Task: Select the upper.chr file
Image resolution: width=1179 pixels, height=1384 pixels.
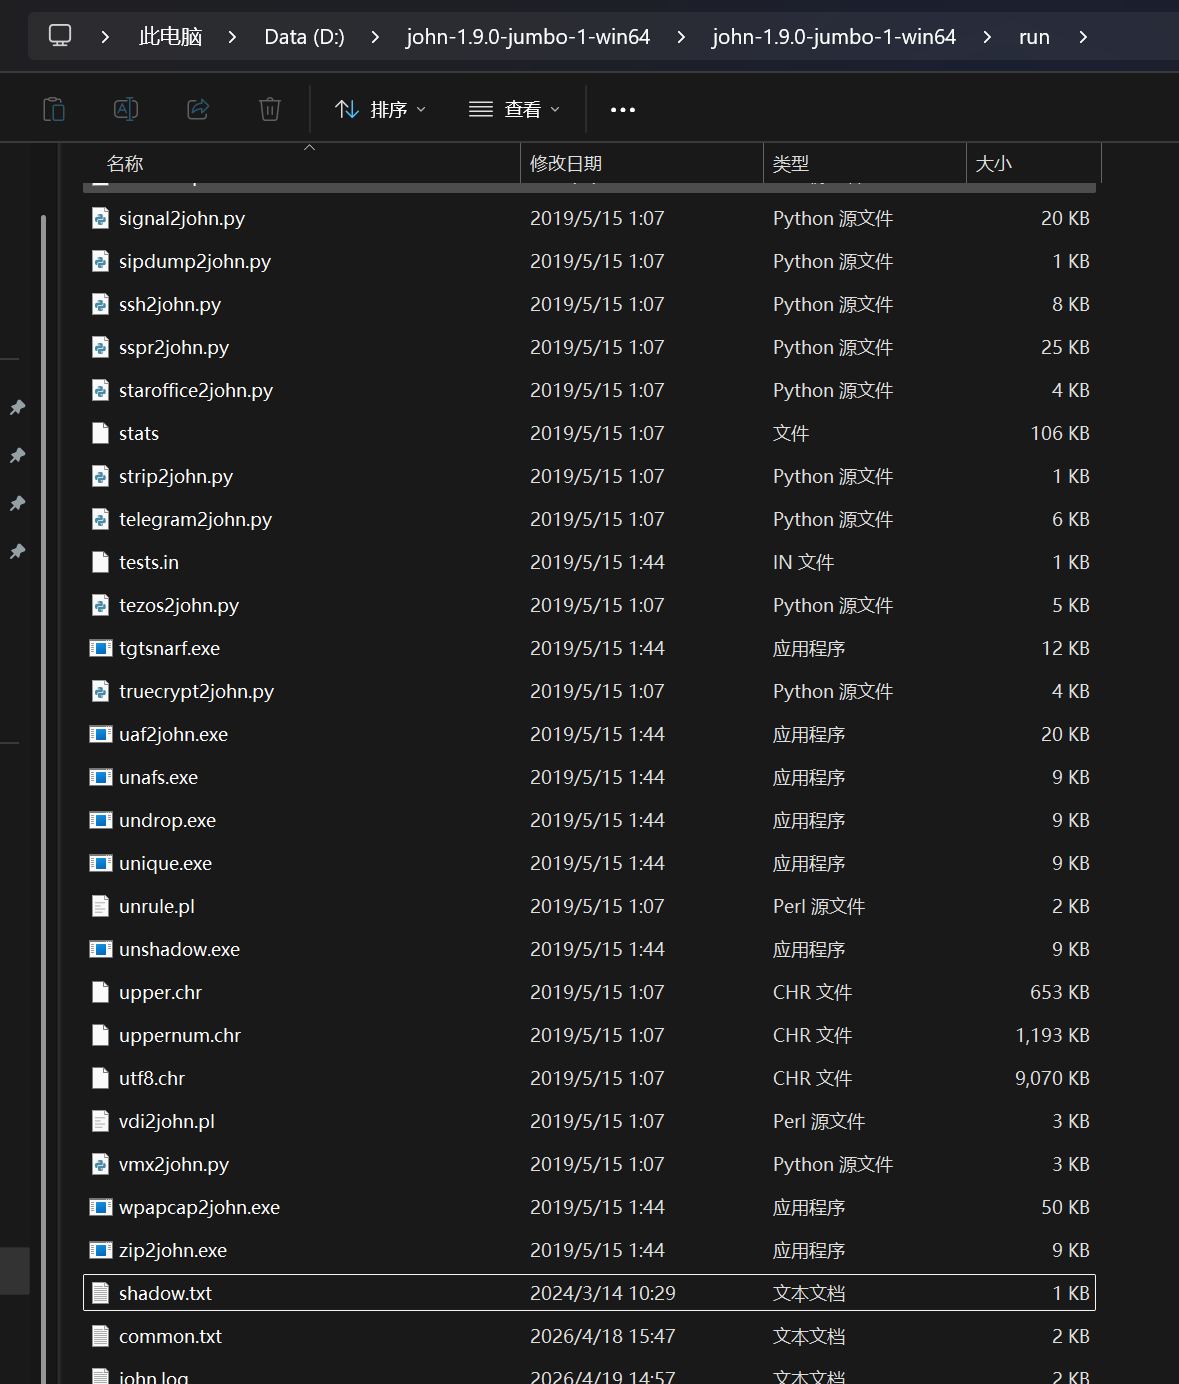Action: (x=590, y=992)
